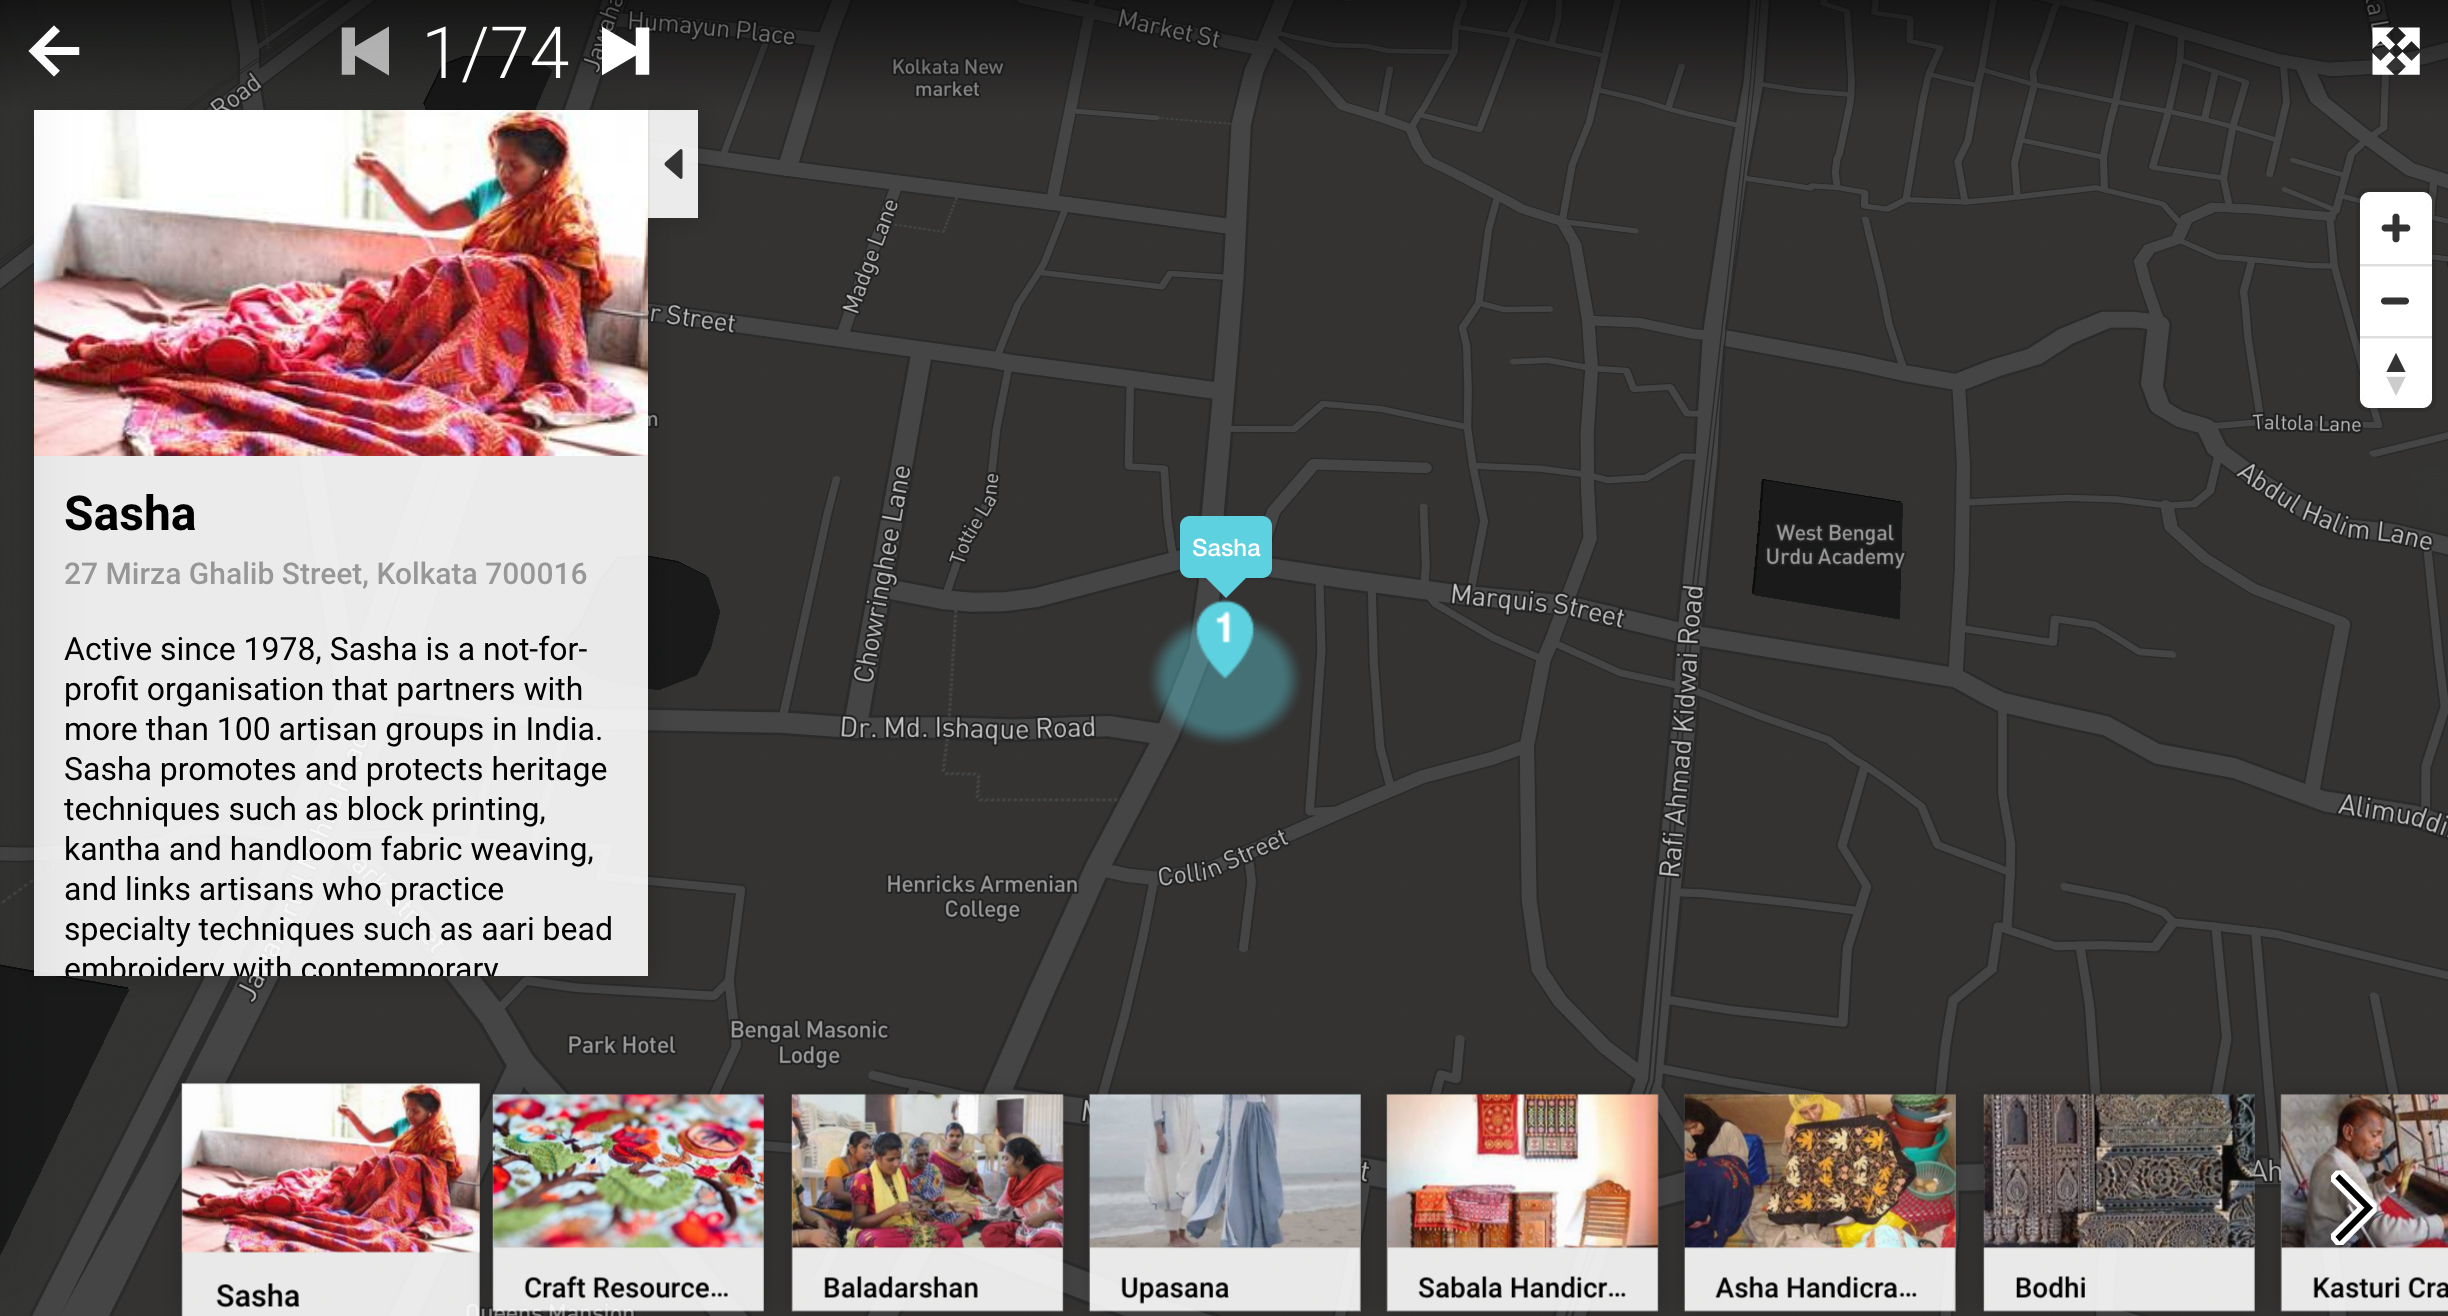Click West Bengal Urdu Academy on map
2448x1316 pixels.
pyautogui.click(x=1835, y=545)
